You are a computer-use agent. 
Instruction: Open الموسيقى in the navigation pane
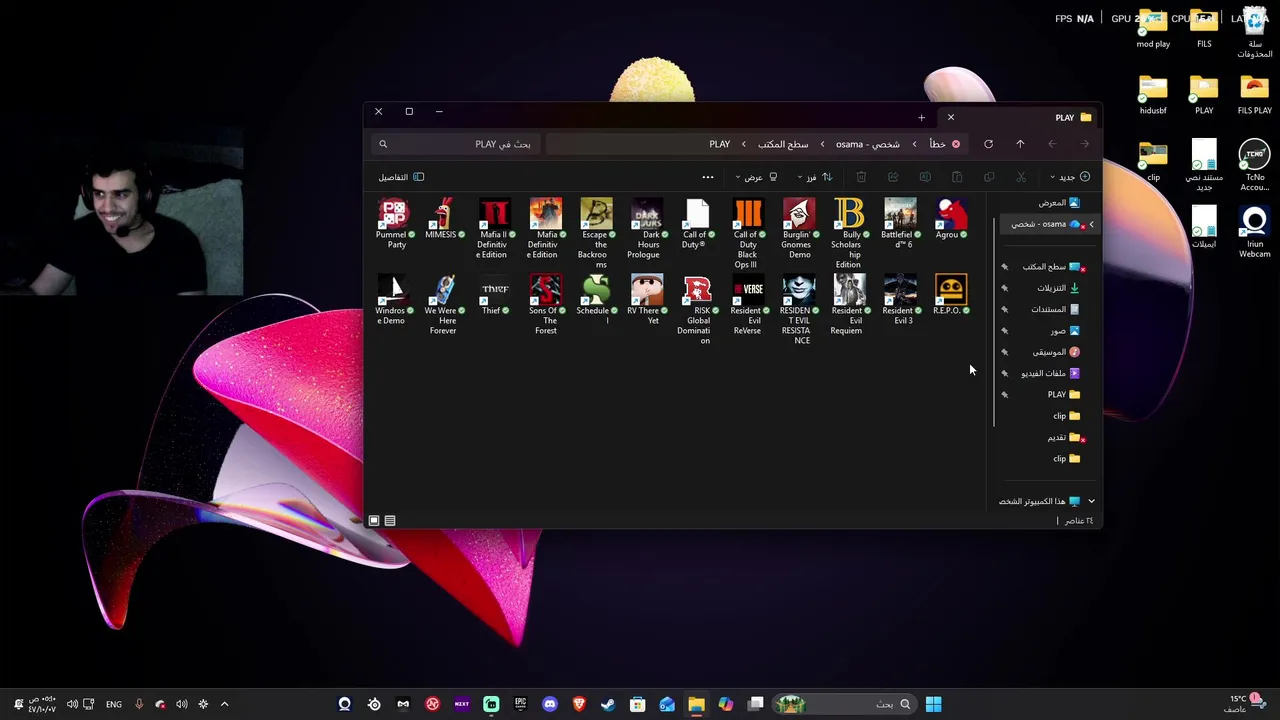tap(1056, 352)
